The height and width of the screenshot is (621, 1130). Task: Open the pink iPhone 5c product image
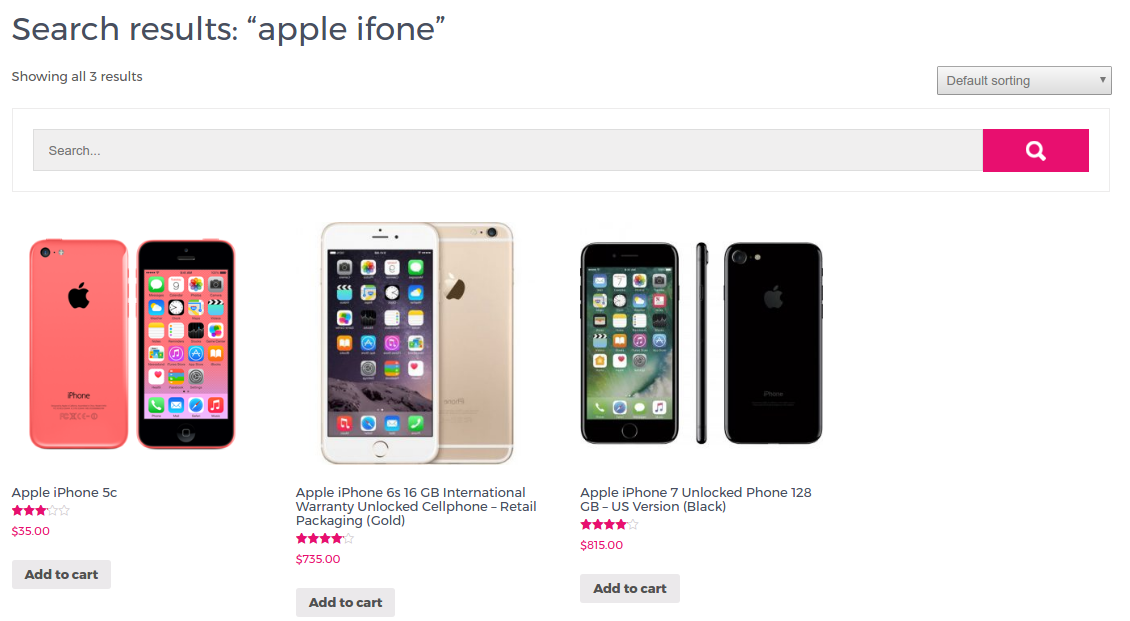point(132,343)
